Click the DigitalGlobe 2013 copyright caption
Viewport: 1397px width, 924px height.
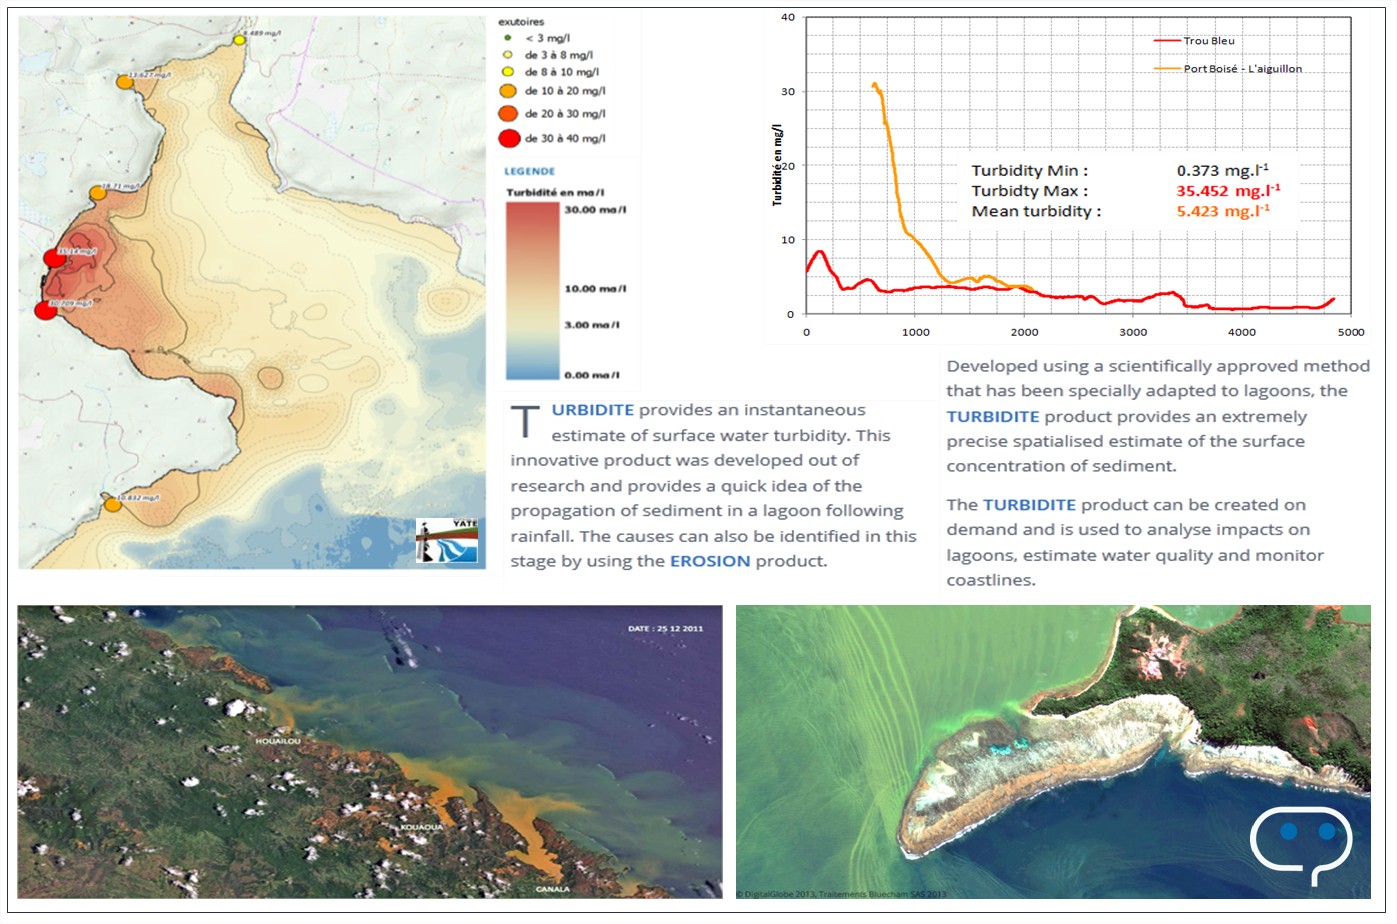pos(841,894)
